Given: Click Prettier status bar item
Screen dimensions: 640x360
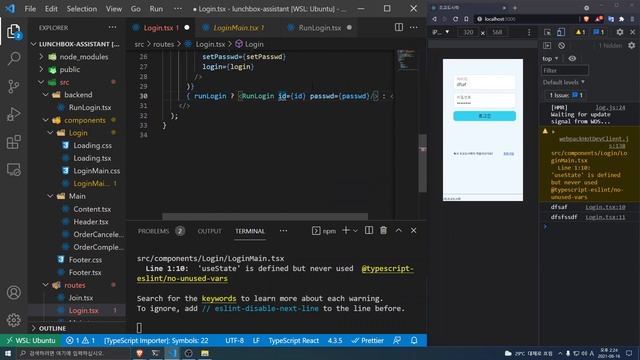Looking at the screenshot, I should [x=367, y=340].
